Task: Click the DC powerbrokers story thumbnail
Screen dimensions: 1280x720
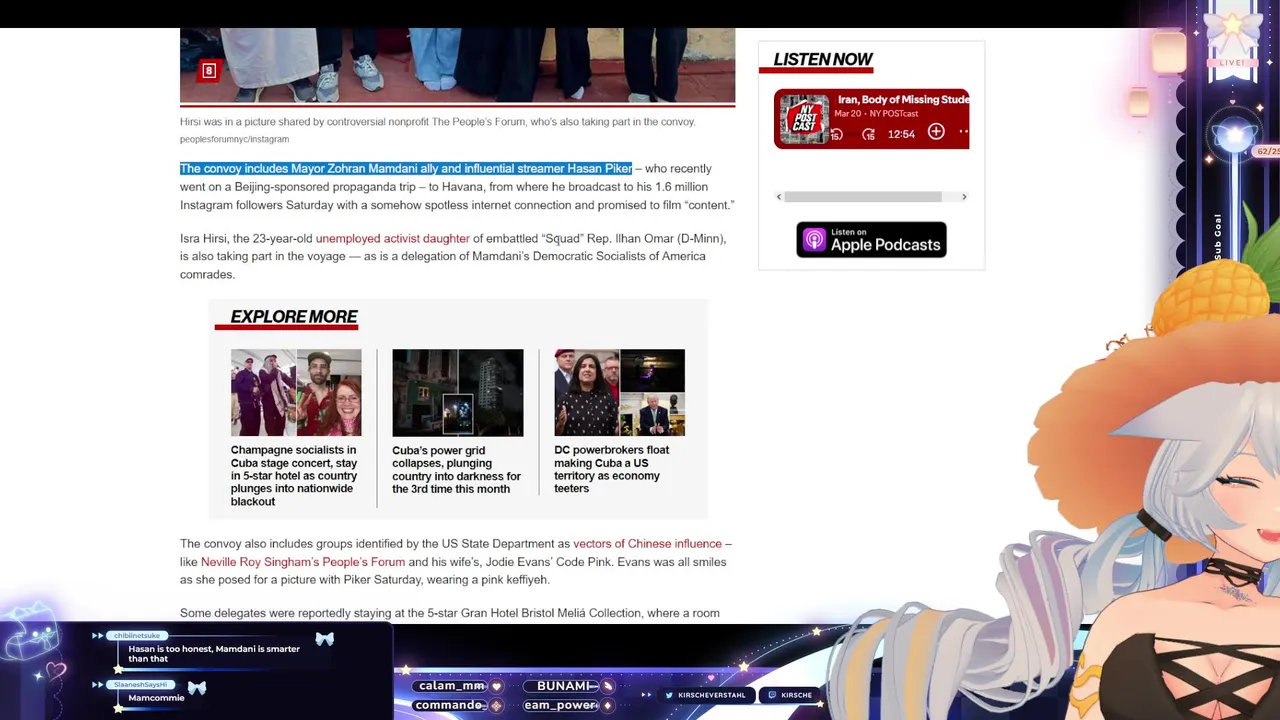Action: 619,392
